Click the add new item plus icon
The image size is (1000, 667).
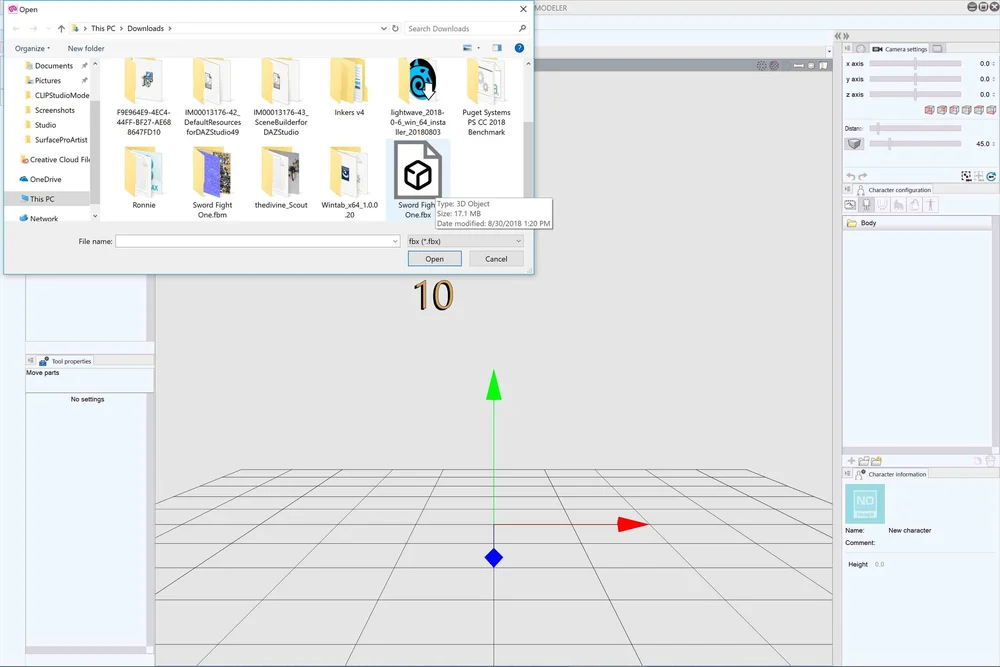tap(851, 460)
